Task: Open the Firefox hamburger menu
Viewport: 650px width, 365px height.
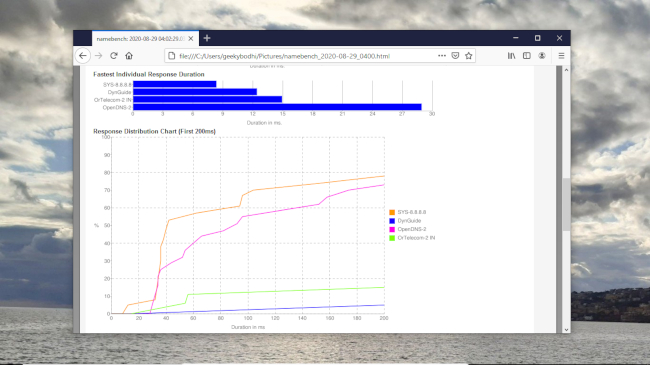Action: click(x=561, y=56)
